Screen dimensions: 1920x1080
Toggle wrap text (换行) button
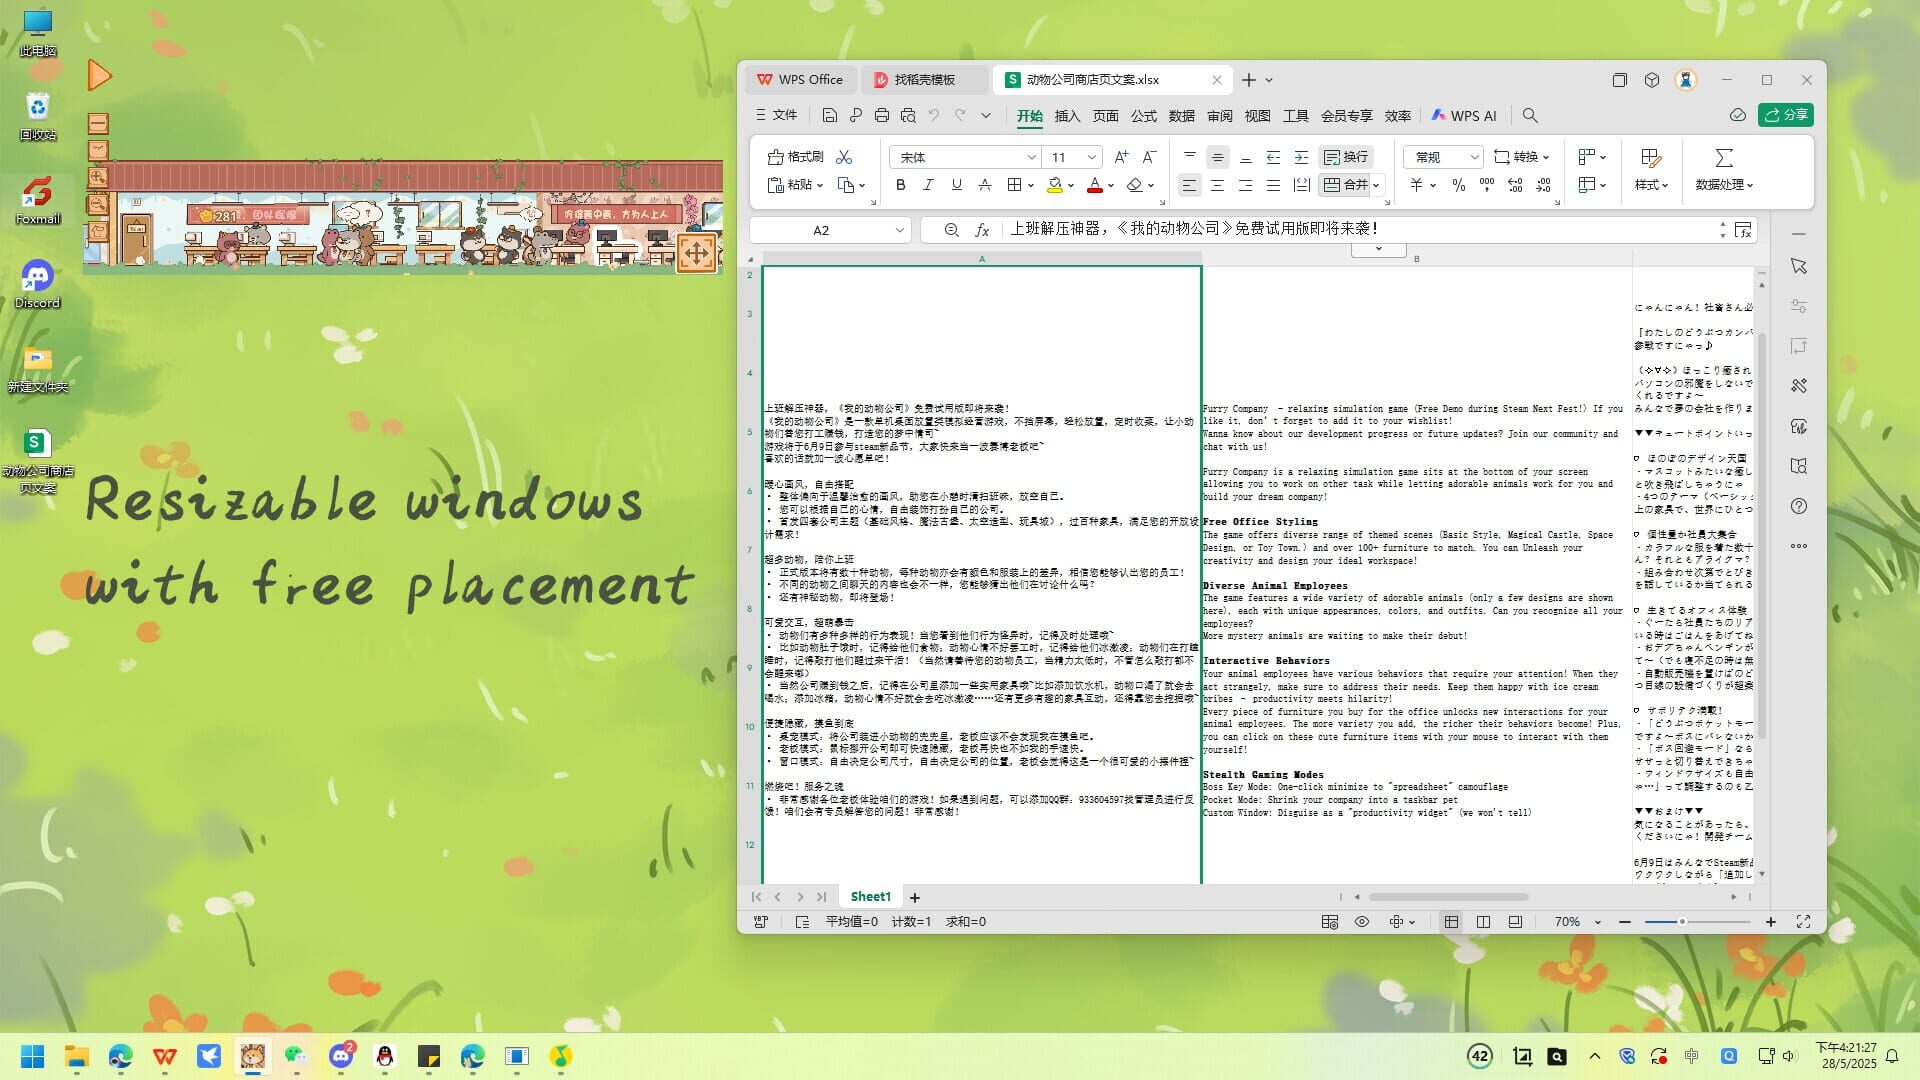1346,157
